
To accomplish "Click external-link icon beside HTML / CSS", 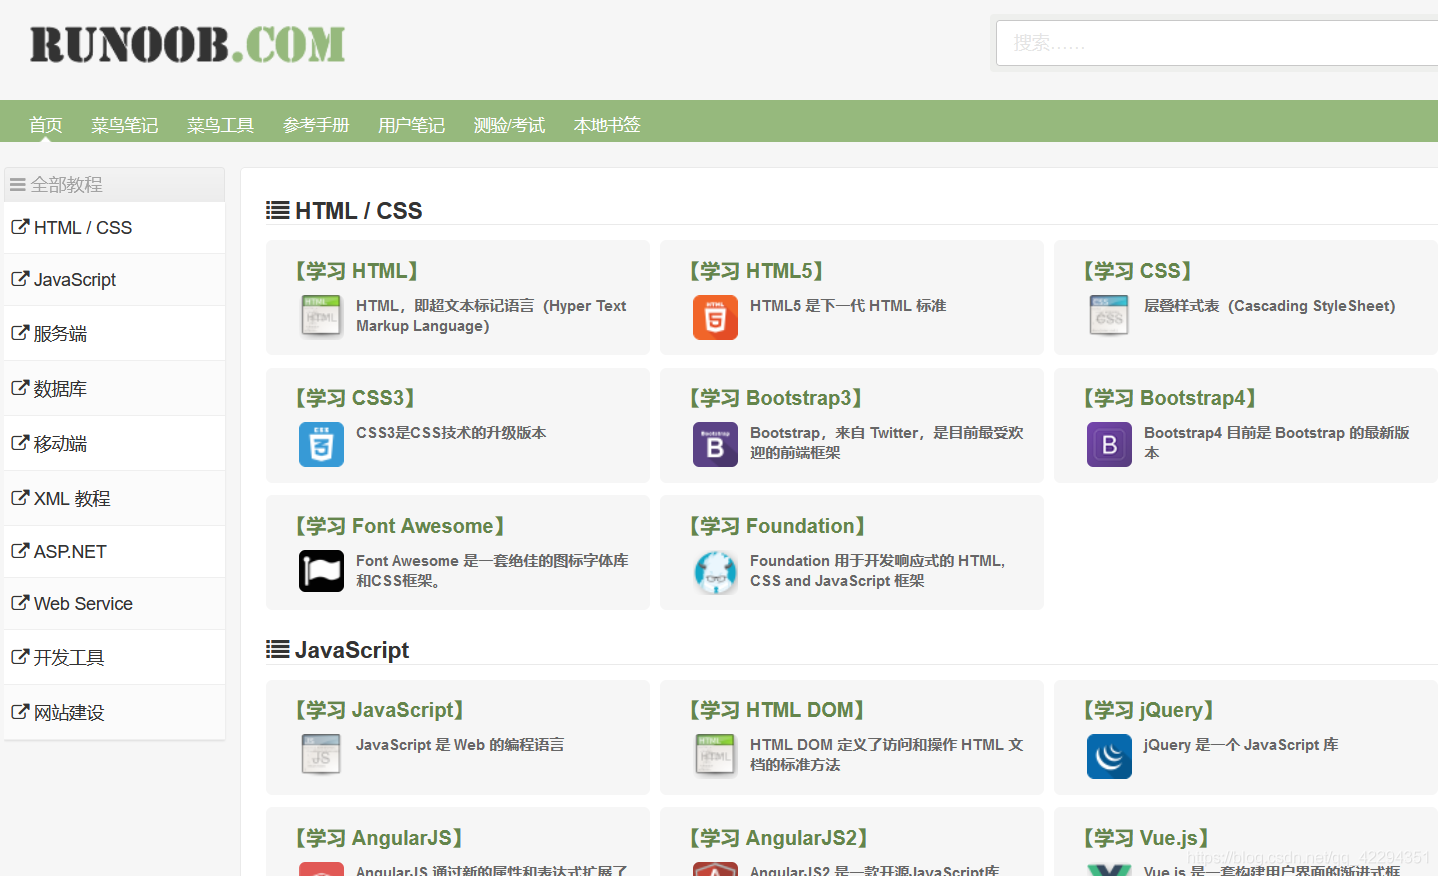I will click(20, 227).
